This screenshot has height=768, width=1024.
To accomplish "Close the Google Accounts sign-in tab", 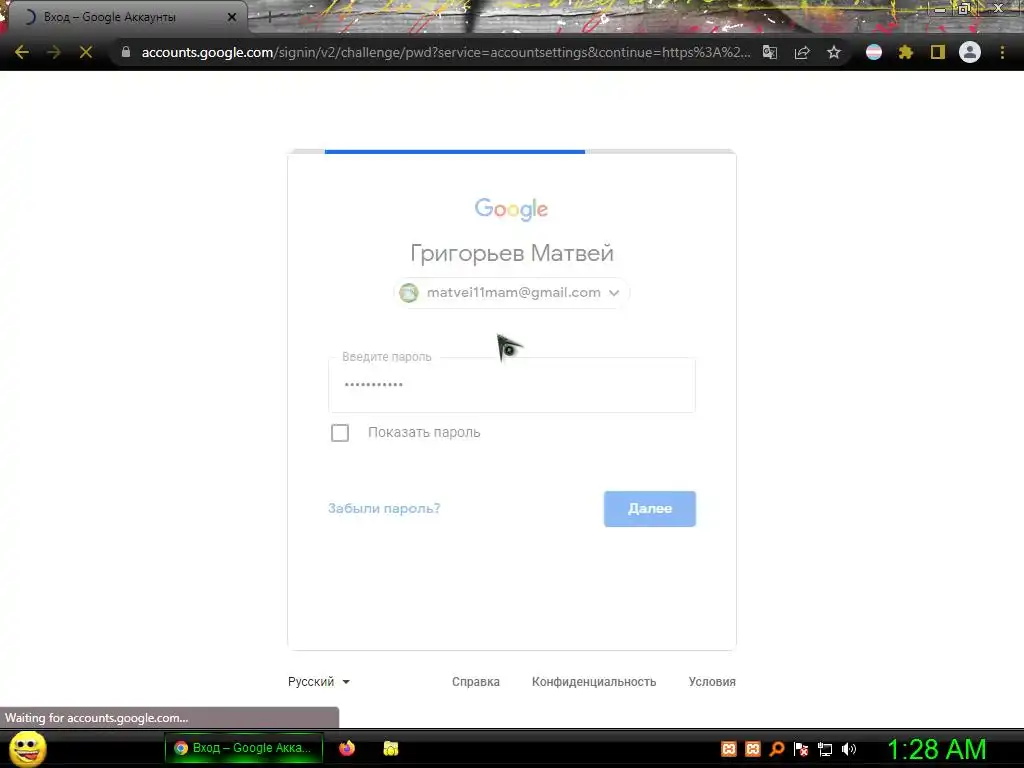I will [x=232, y=17].
